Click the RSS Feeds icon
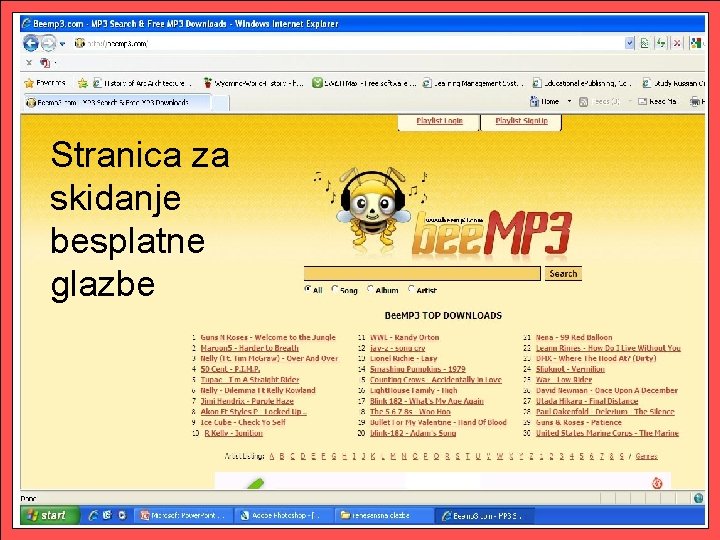 coord(583,102)
